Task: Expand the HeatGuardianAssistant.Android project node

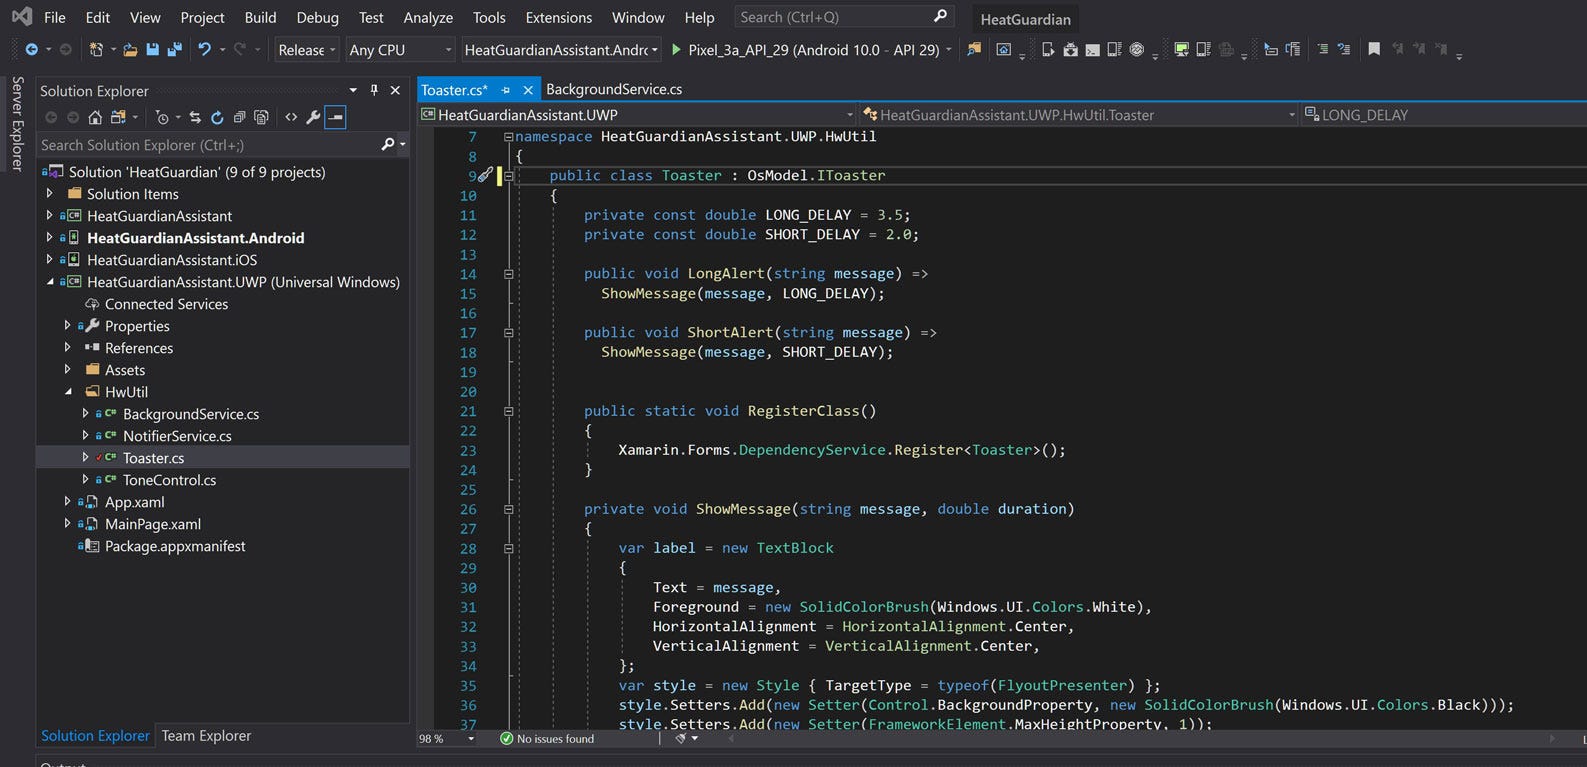Action: coord(49,238)
